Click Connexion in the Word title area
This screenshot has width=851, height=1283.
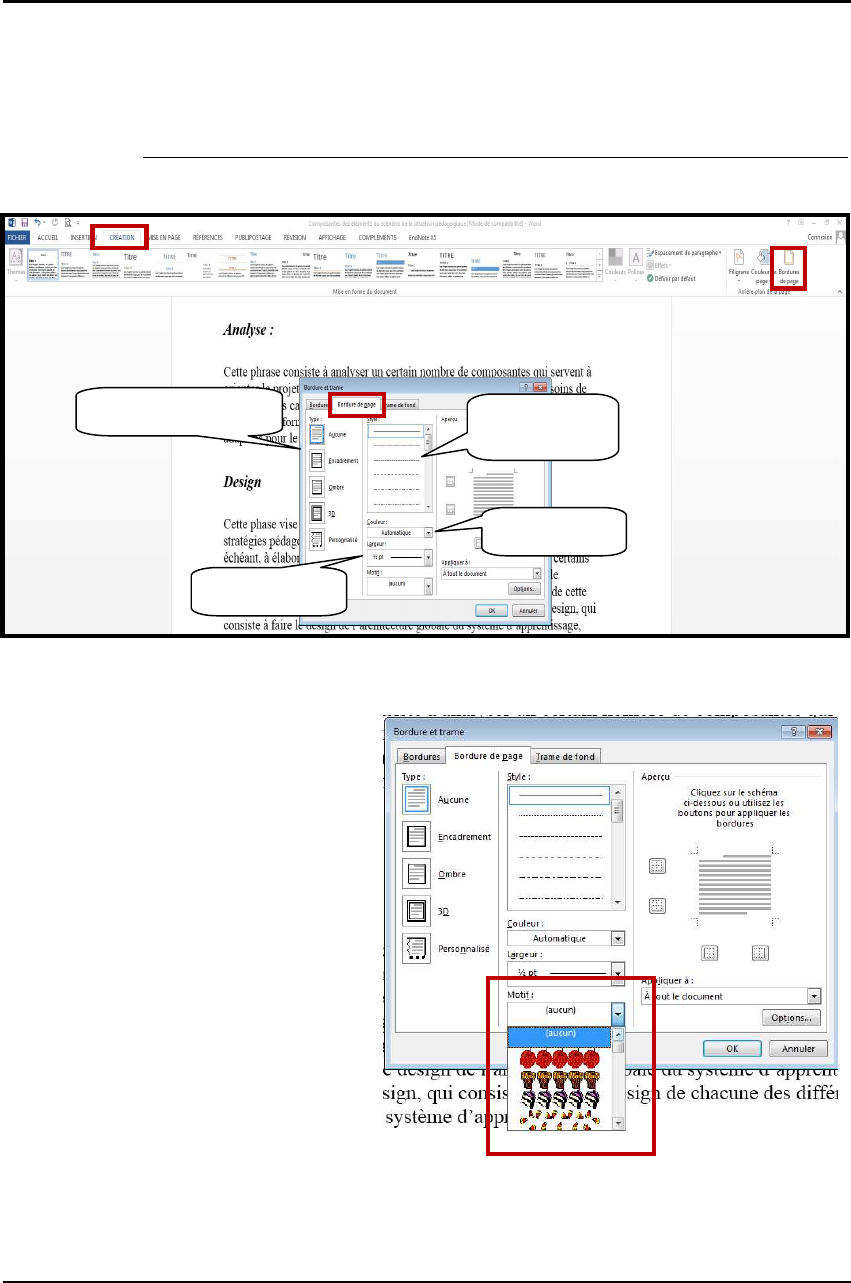pyautogui.click(x=820, y=238)
